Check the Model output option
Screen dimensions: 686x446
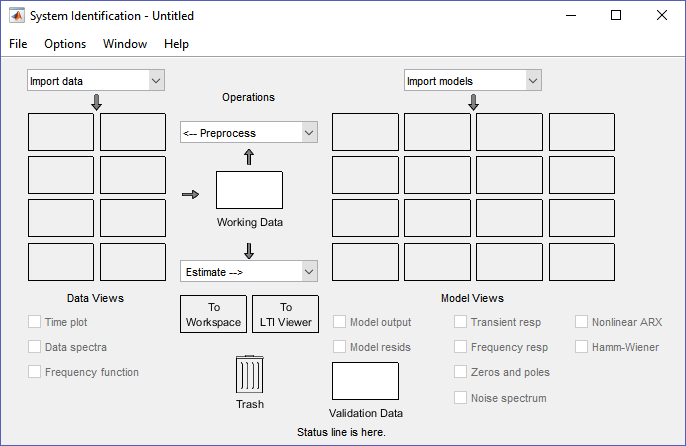(340, 322)
